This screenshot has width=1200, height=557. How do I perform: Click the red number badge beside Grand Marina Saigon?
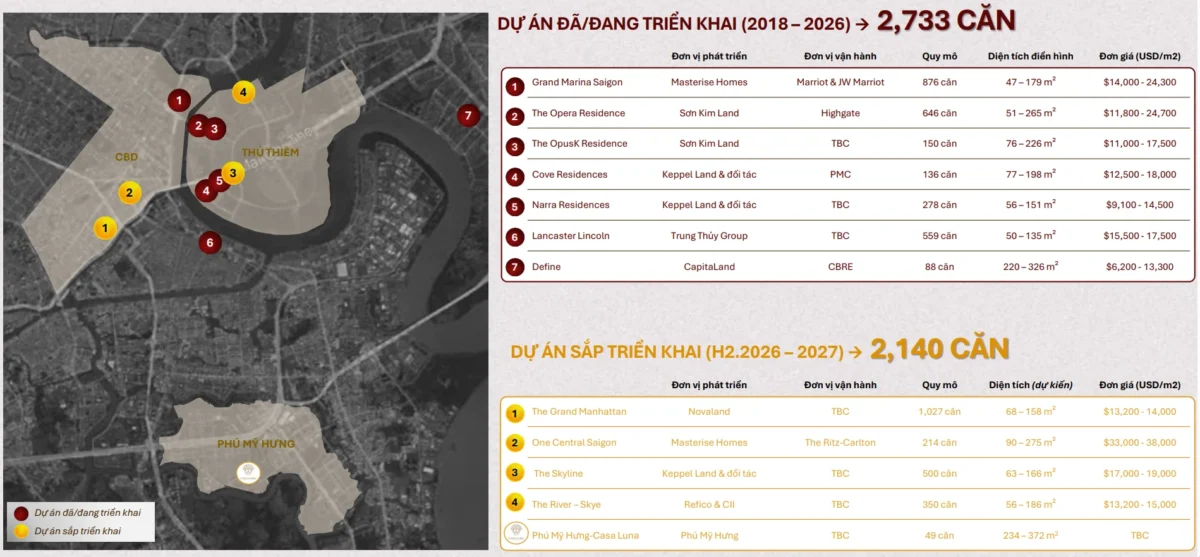click(x=515, y=85)
